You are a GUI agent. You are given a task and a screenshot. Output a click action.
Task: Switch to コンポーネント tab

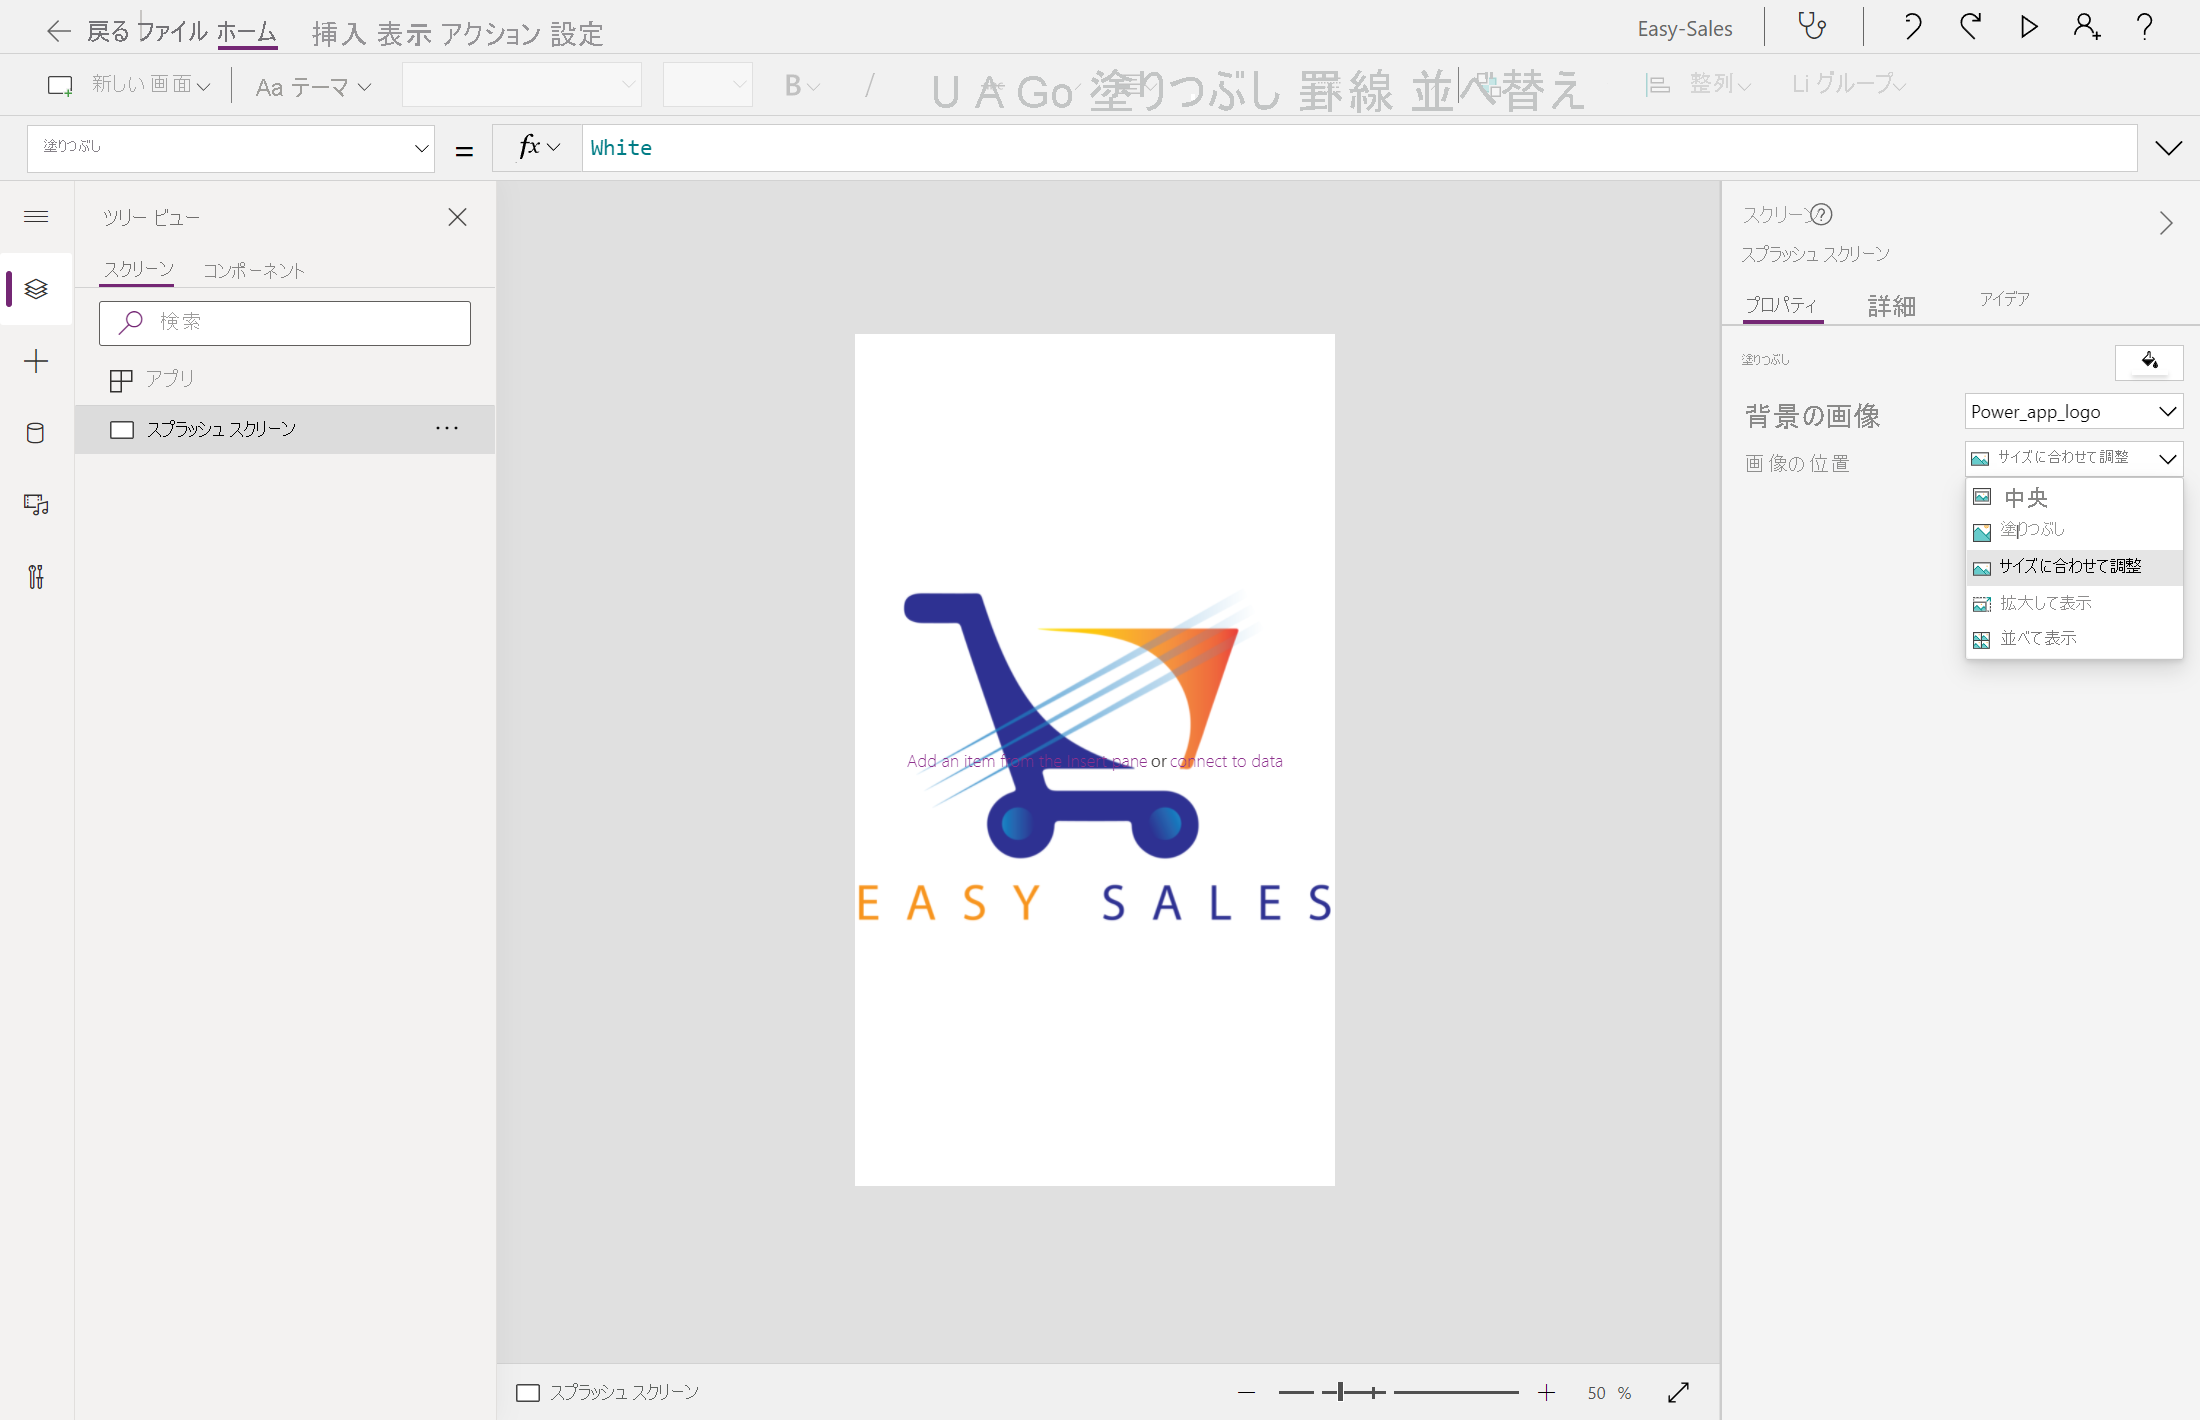[x=254, y=270]
